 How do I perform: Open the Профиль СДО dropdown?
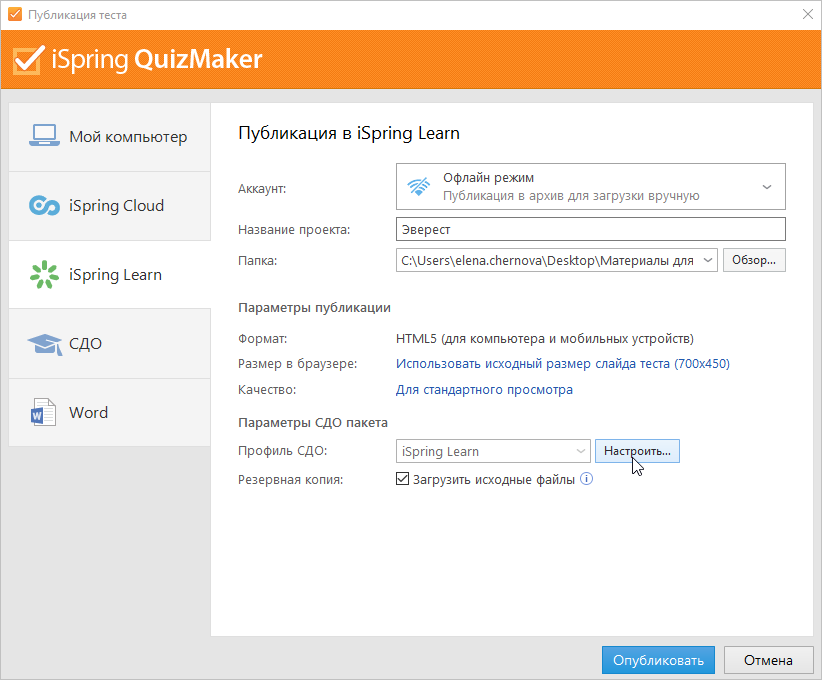pos(493,451)
